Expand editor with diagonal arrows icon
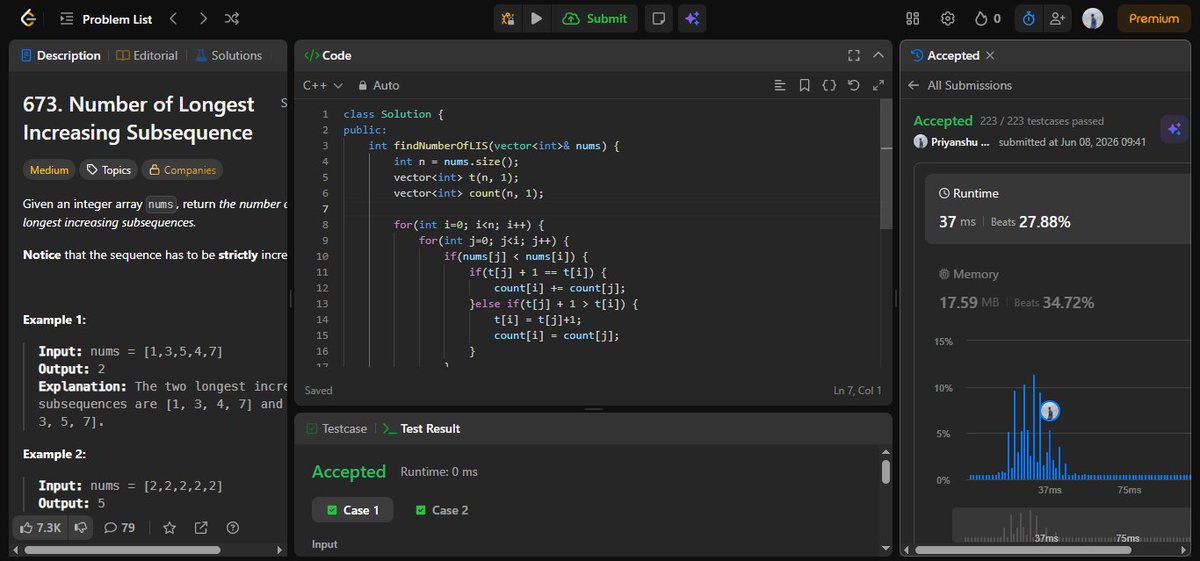 [x=878, y=86]
